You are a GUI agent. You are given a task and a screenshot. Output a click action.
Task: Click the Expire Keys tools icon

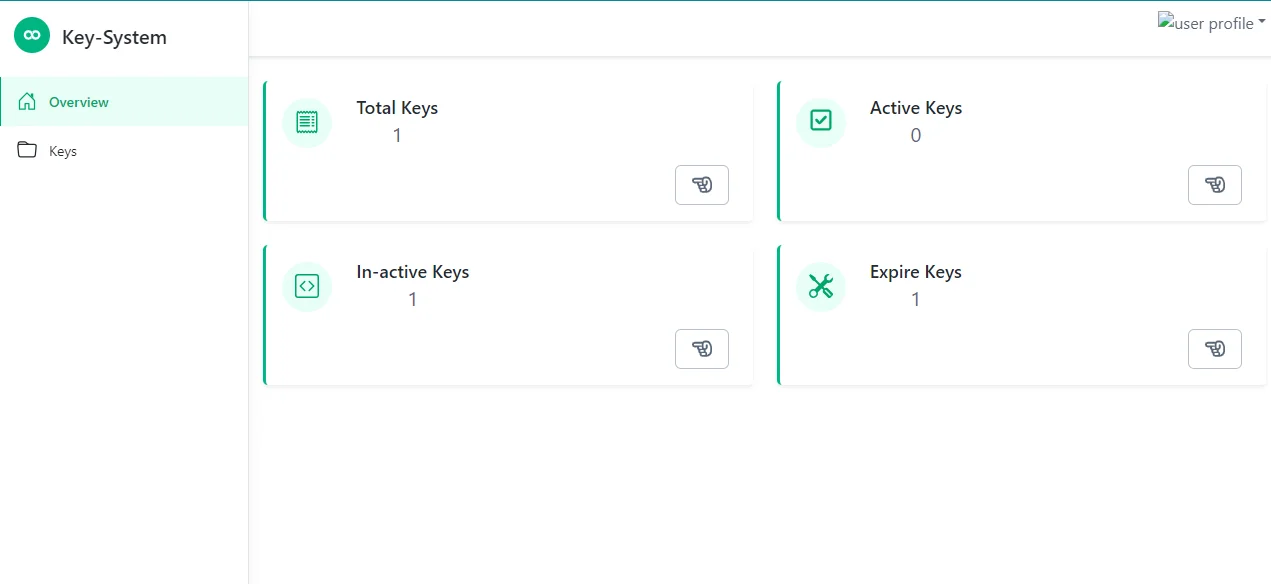pos(820,286)
